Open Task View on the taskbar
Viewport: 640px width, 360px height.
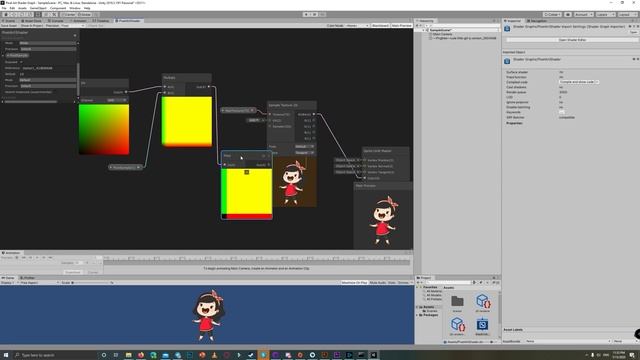(116, 355)
